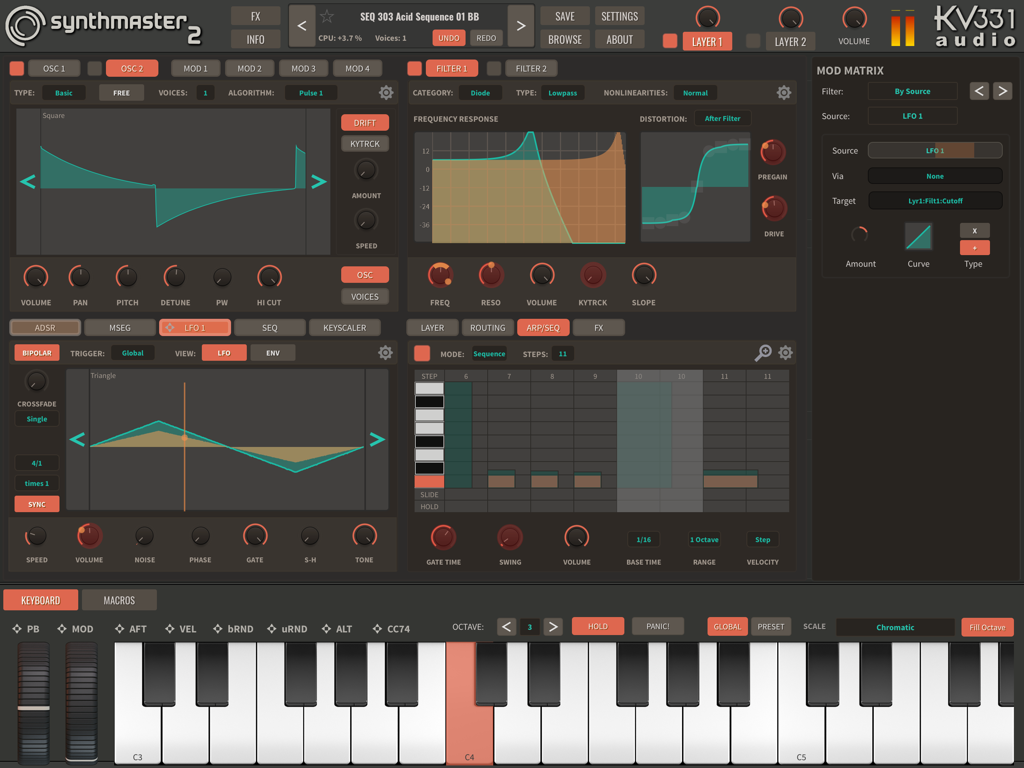Open LFO settings with its gear icon
The image size is (1024, 768).
383,353
